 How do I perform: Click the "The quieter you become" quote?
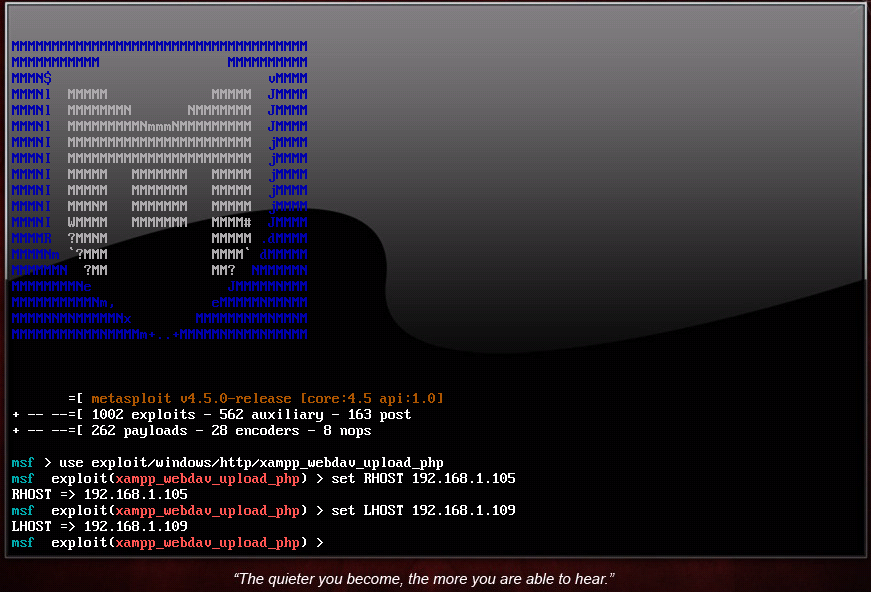click(x=424, y=579)
